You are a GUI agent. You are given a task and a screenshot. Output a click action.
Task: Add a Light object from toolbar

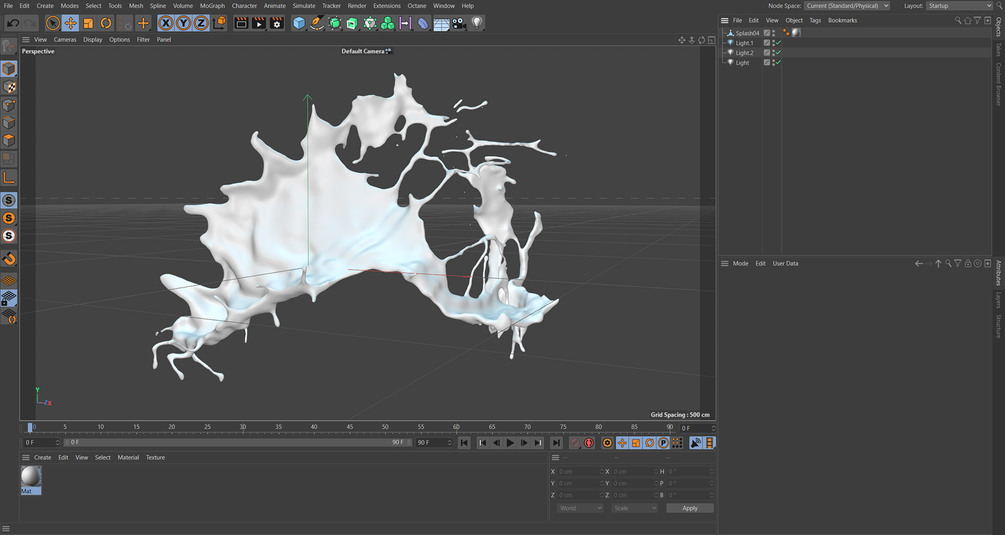pyautogui.click(x=477, y=23)
